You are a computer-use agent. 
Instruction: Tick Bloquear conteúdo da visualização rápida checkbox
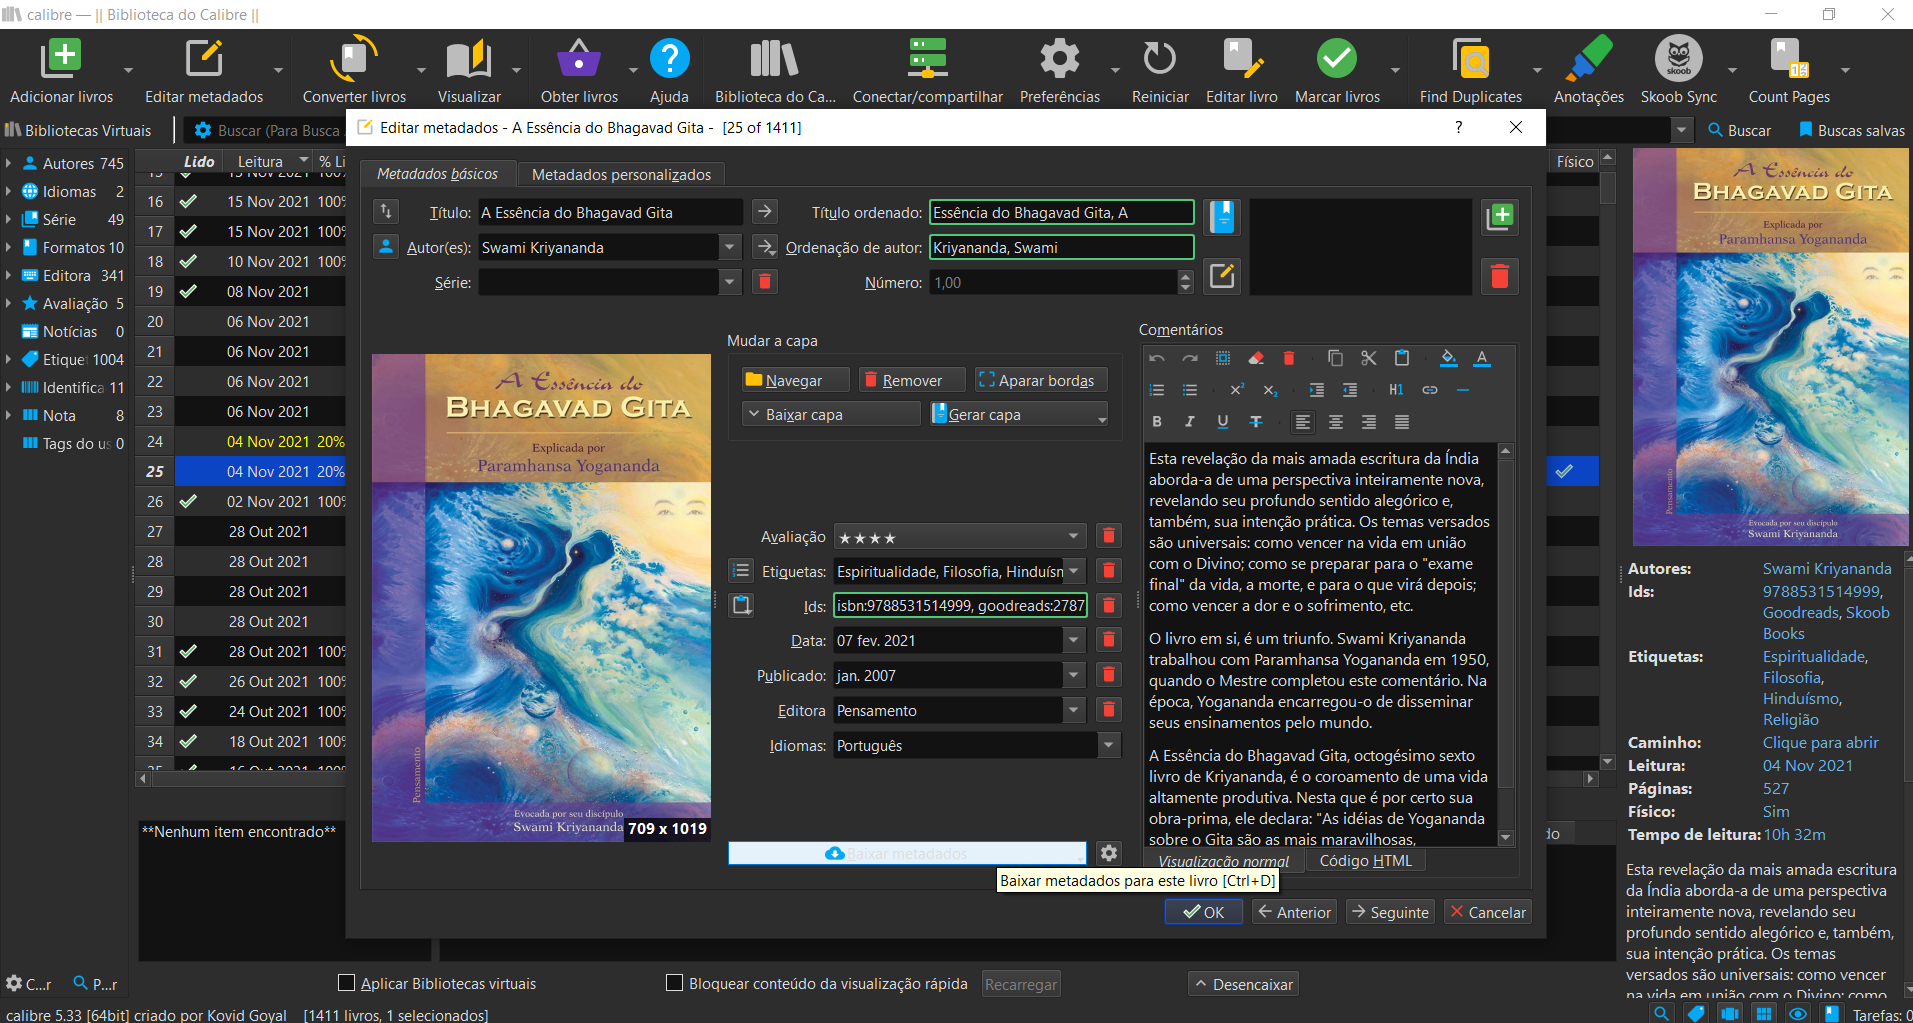[675, 983]
